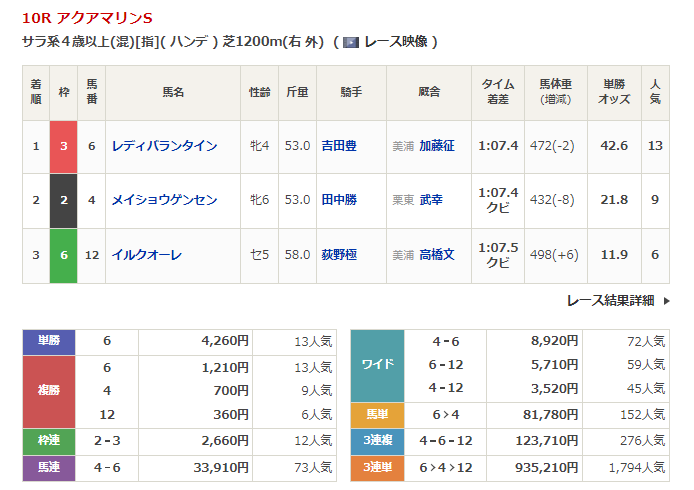Open trainer 加藤征's profile
694x490 pixels.
pyautogui.click(x=437, y=146)
